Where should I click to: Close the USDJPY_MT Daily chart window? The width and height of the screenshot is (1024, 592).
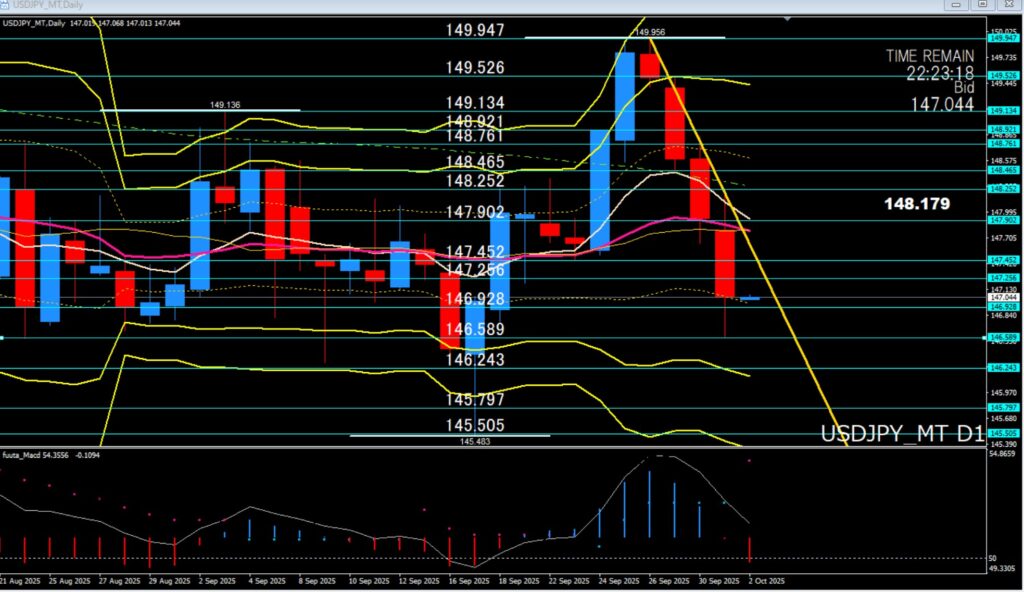tap(1008, 6)
